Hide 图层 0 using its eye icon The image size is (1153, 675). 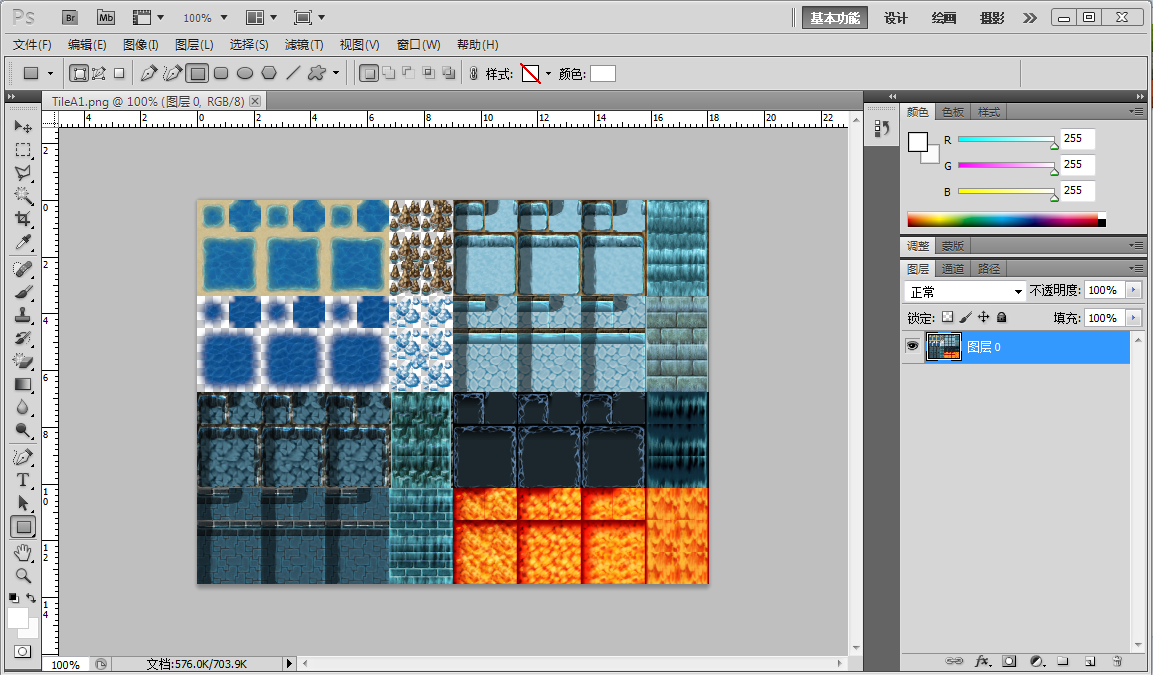(x=913, y=346)
